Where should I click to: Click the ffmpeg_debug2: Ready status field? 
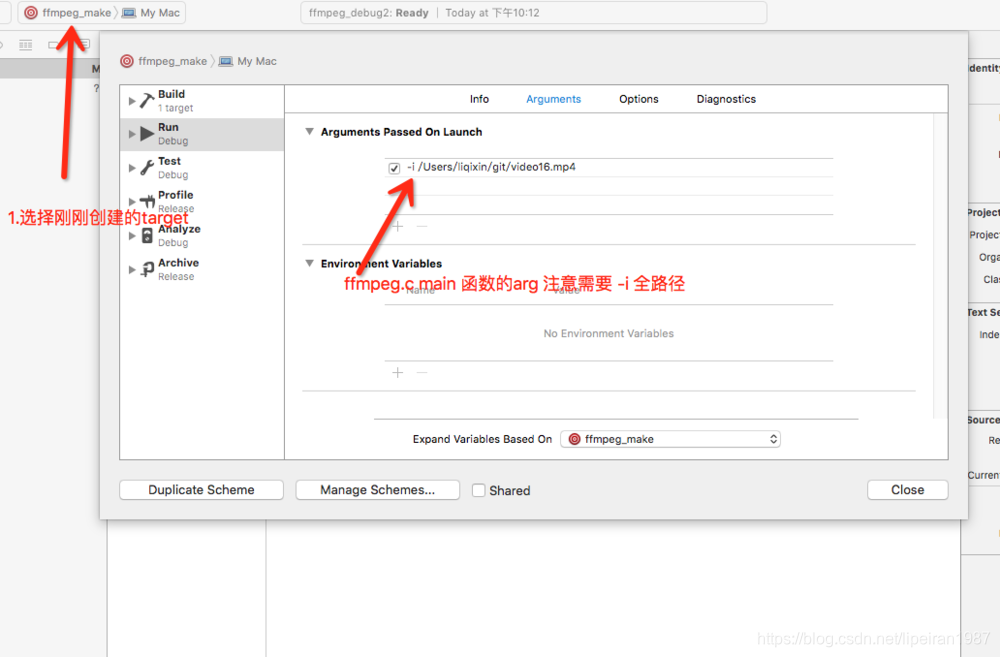533,13
